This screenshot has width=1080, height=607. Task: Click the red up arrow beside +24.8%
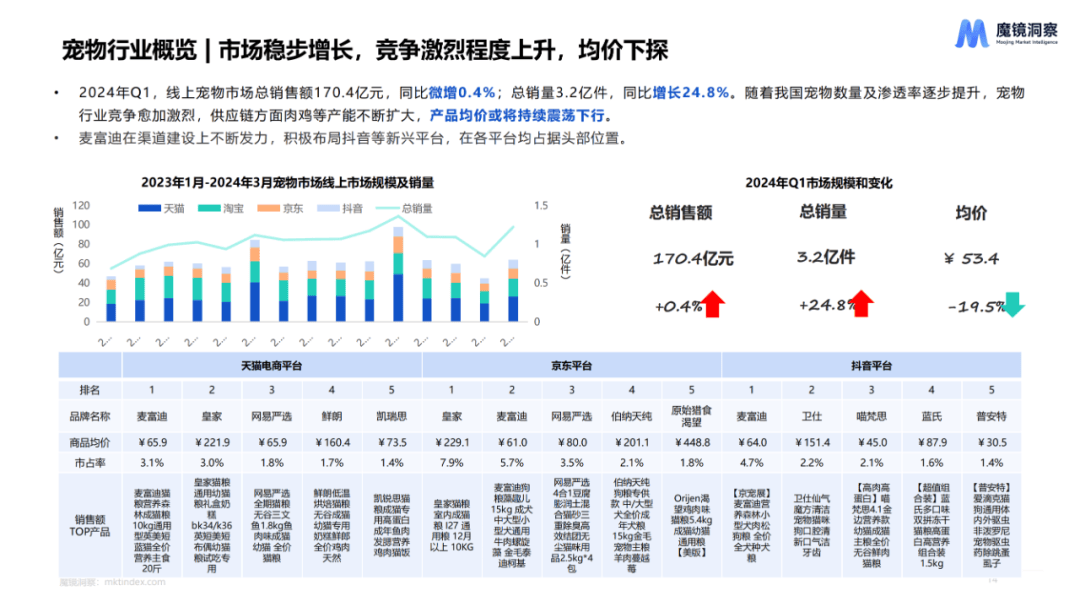[x=861, y=303]
